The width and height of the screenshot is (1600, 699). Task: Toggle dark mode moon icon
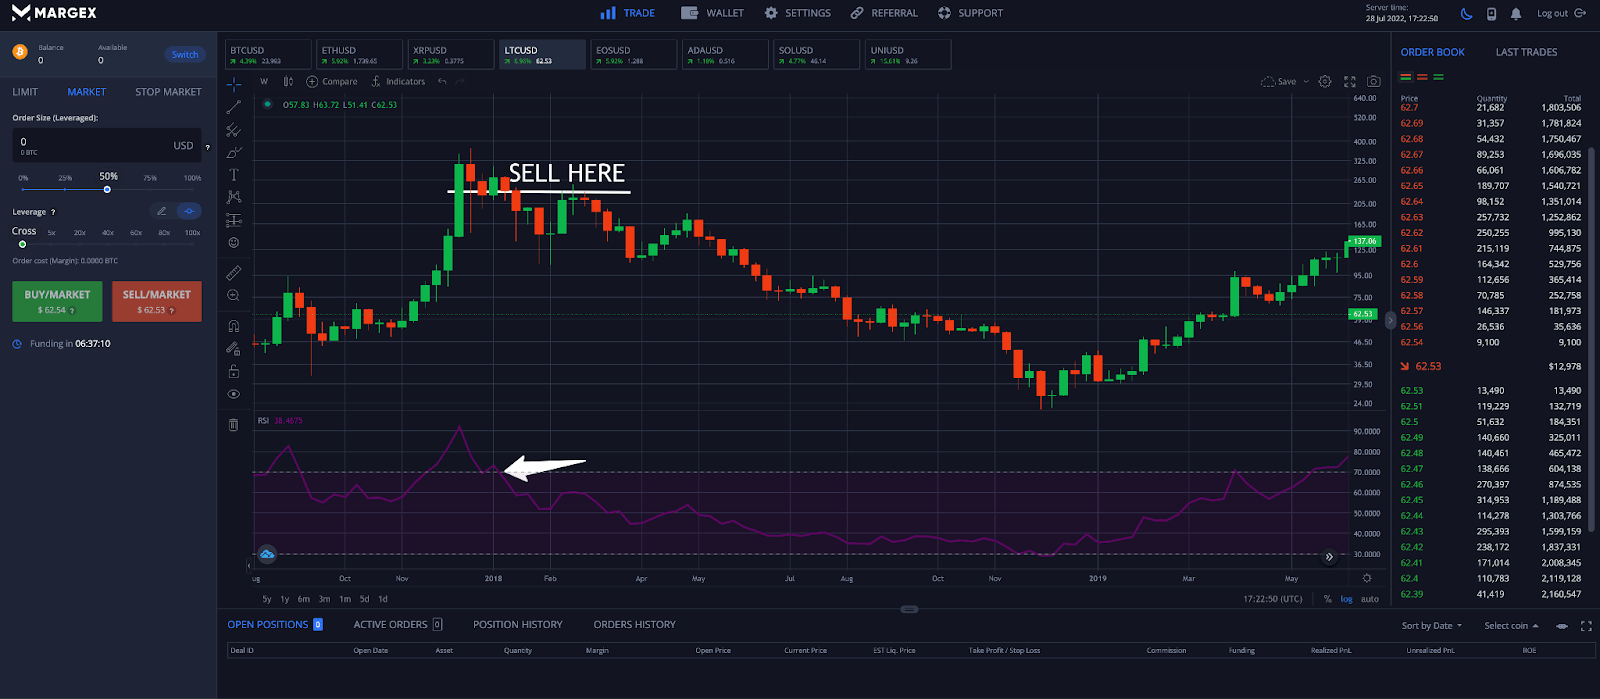[1467, 14]
